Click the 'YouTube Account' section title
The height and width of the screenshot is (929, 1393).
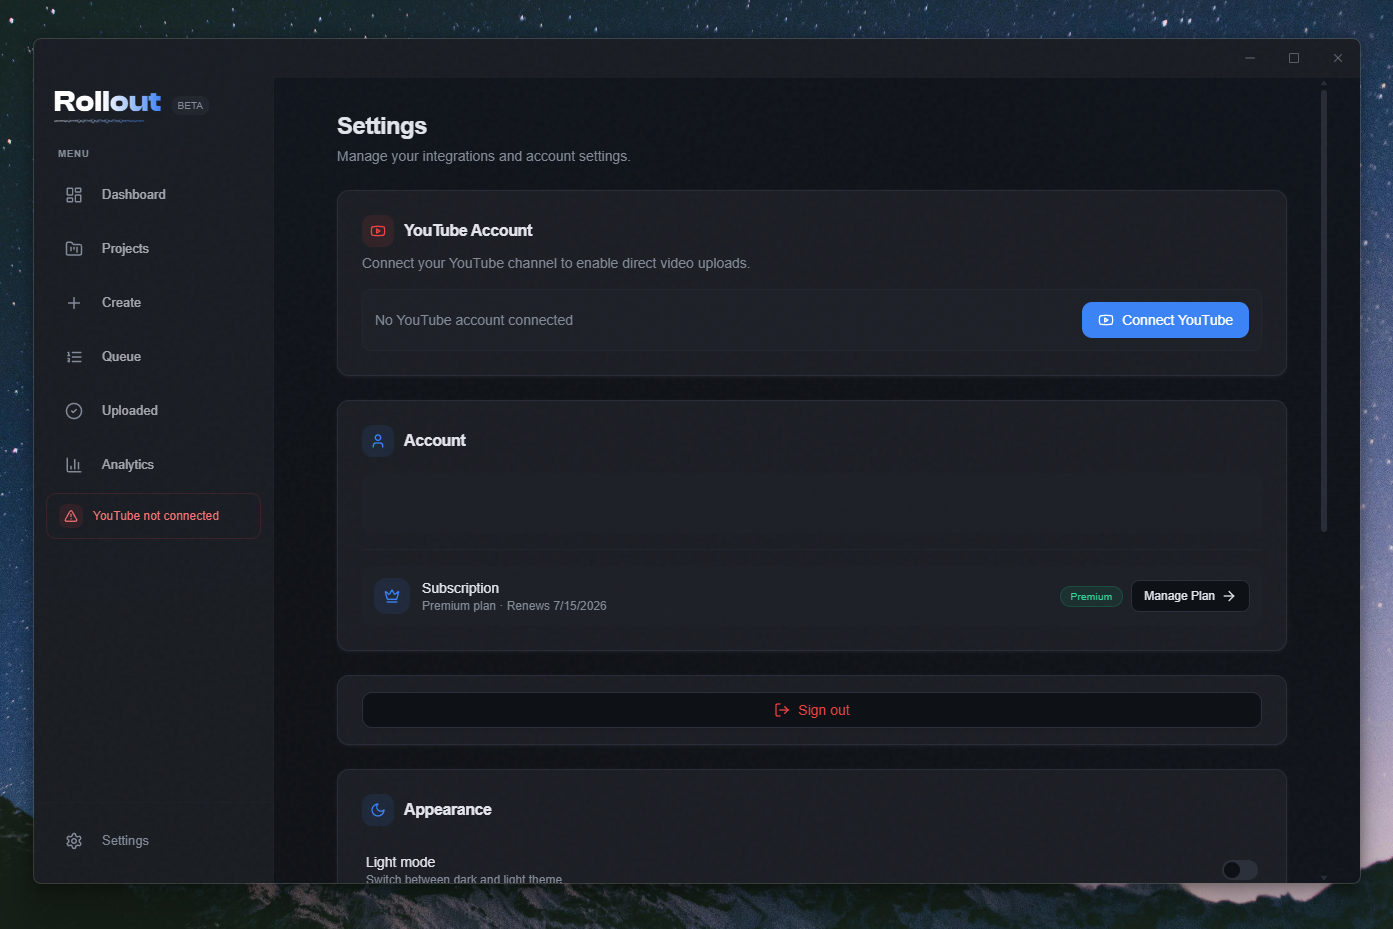pos(468,231)
